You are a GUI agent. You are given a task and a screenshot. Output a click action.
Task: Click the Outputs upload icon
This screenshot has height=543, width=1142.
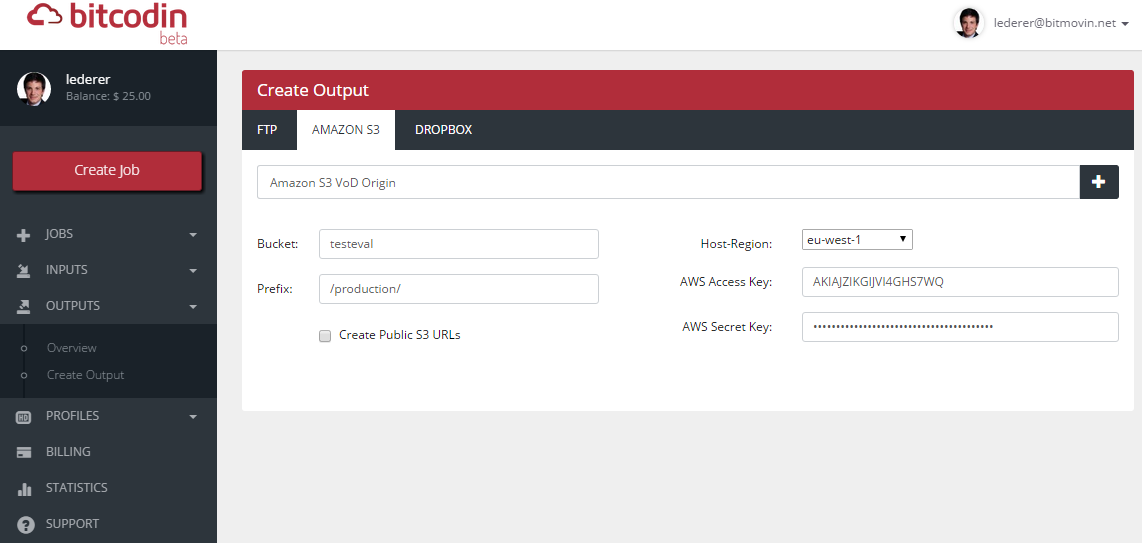click(x=23, y=306)
